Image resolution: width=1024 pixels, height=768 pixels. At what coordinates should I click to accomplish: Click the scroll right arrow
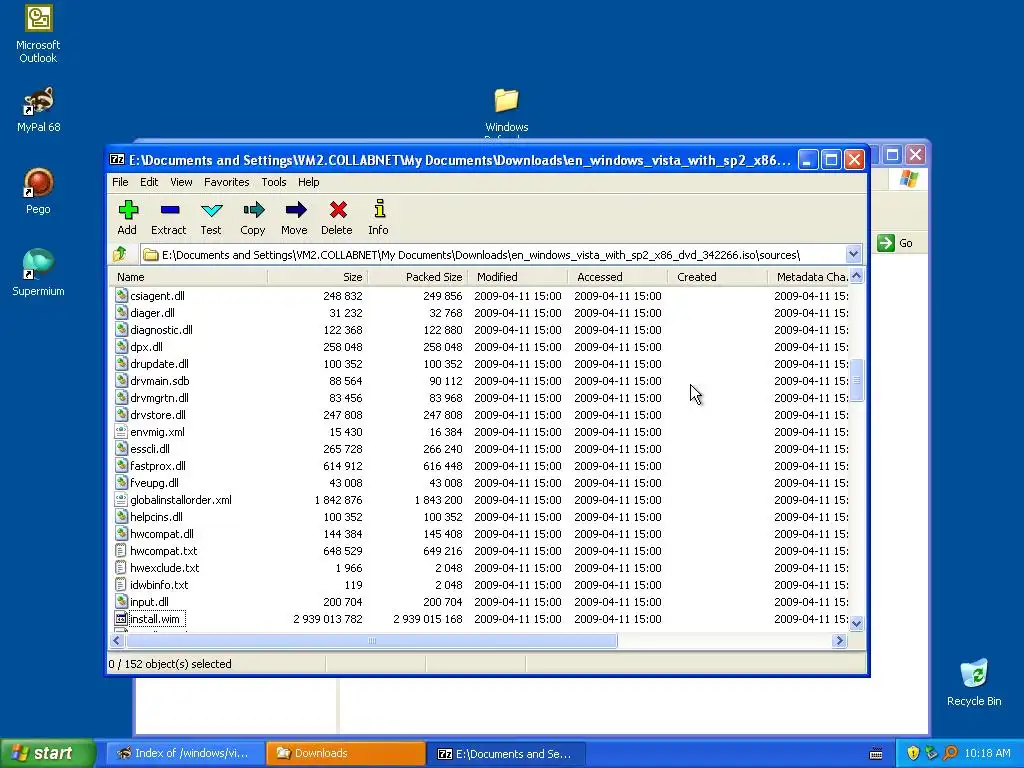click(840, 641)
